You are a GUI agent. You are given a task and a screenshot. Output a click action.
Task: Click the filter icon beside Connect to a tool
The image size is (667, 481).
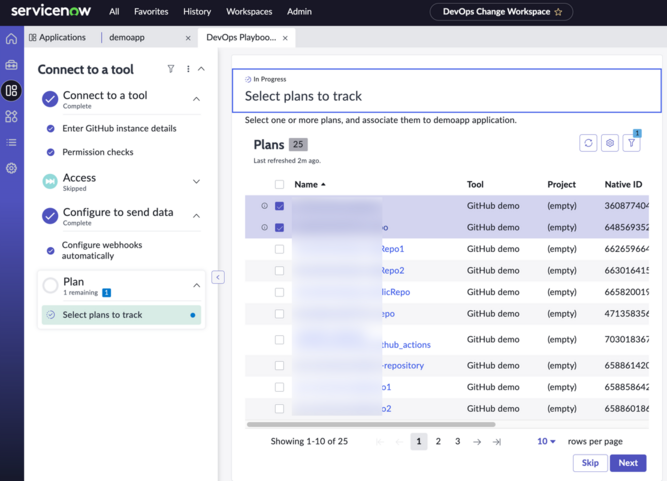click(171, 69)
